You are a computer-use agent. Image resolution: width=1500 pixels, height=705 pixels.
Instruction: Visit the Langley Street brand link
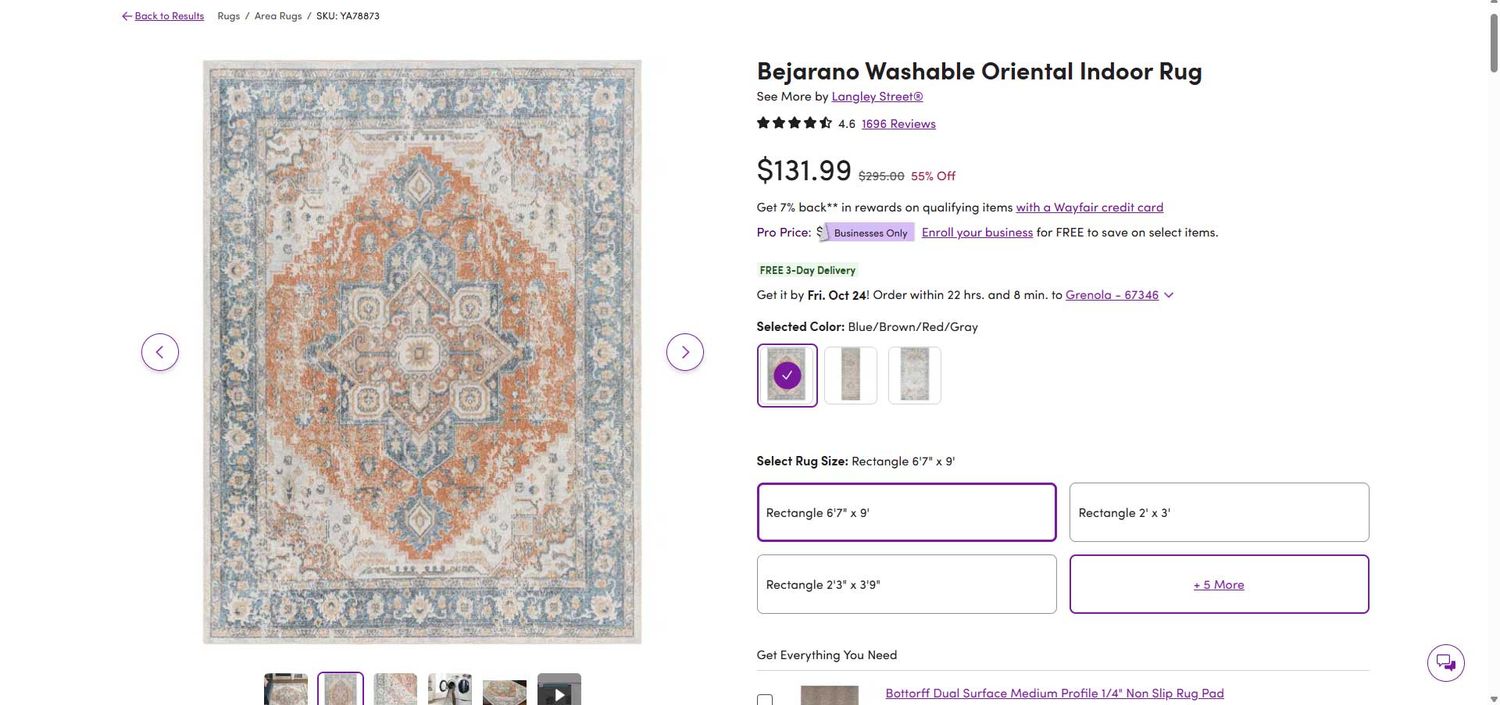877,96
